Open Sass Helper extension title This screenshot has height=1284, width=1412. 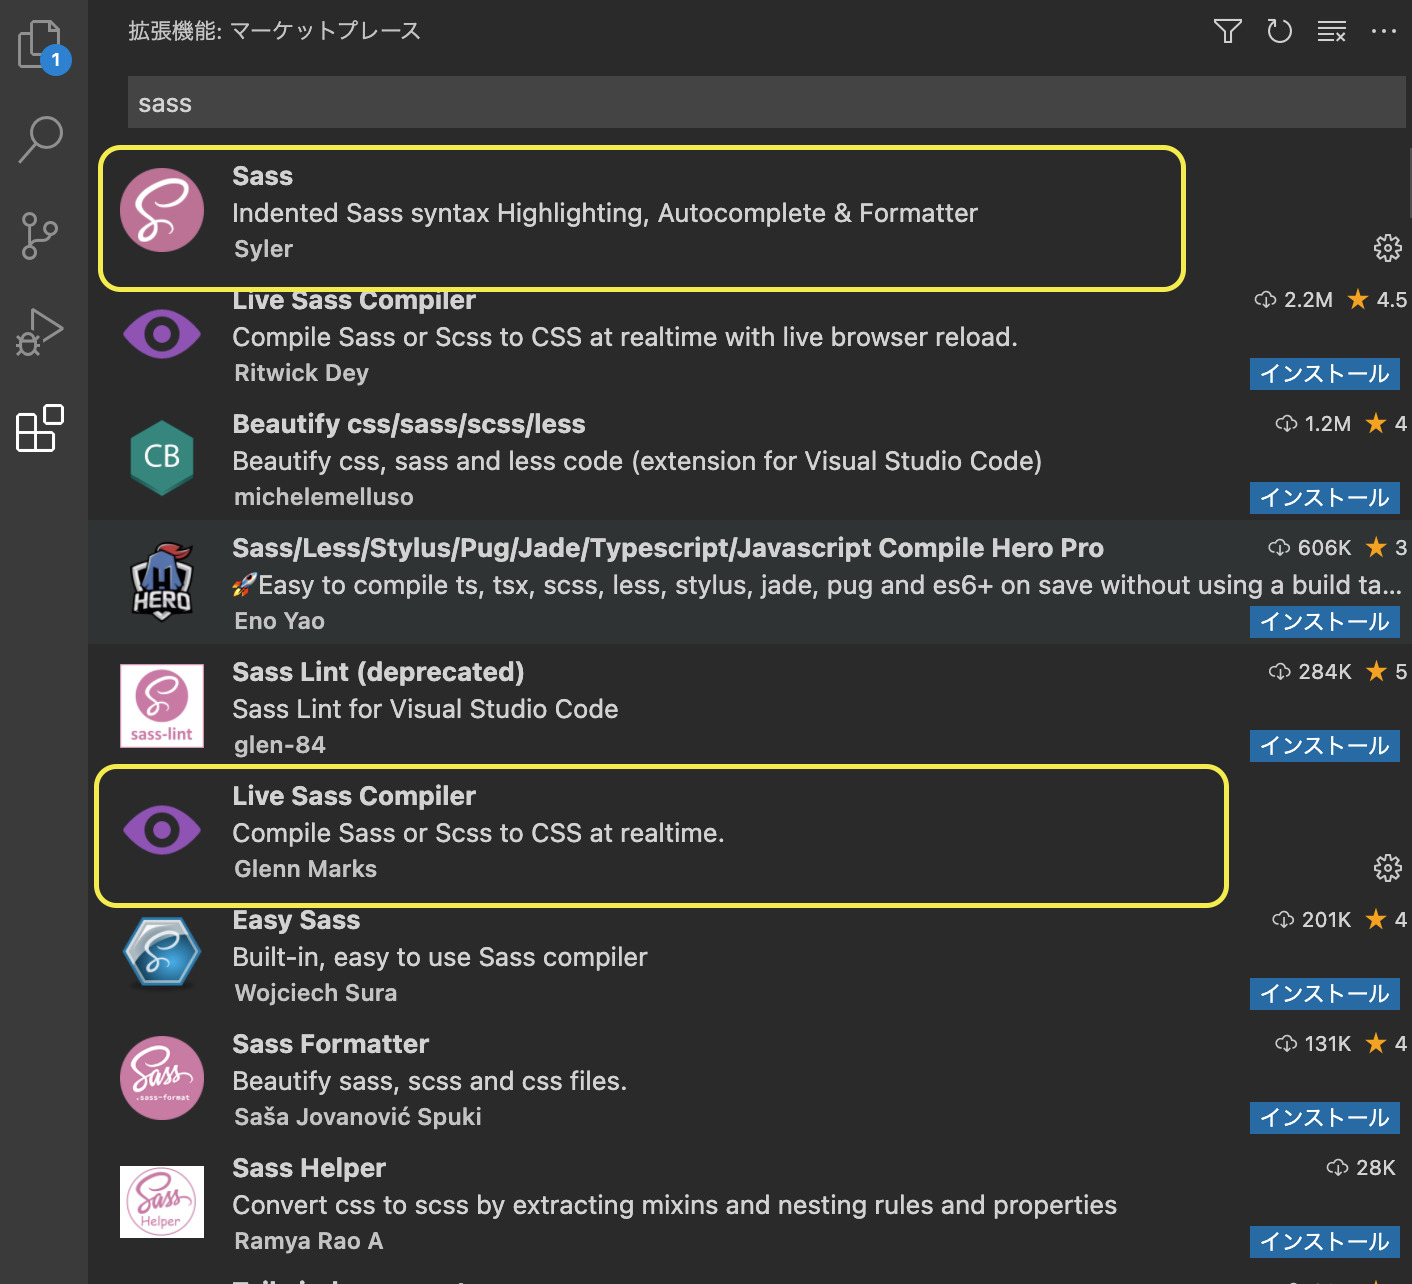coord(309,1168)
